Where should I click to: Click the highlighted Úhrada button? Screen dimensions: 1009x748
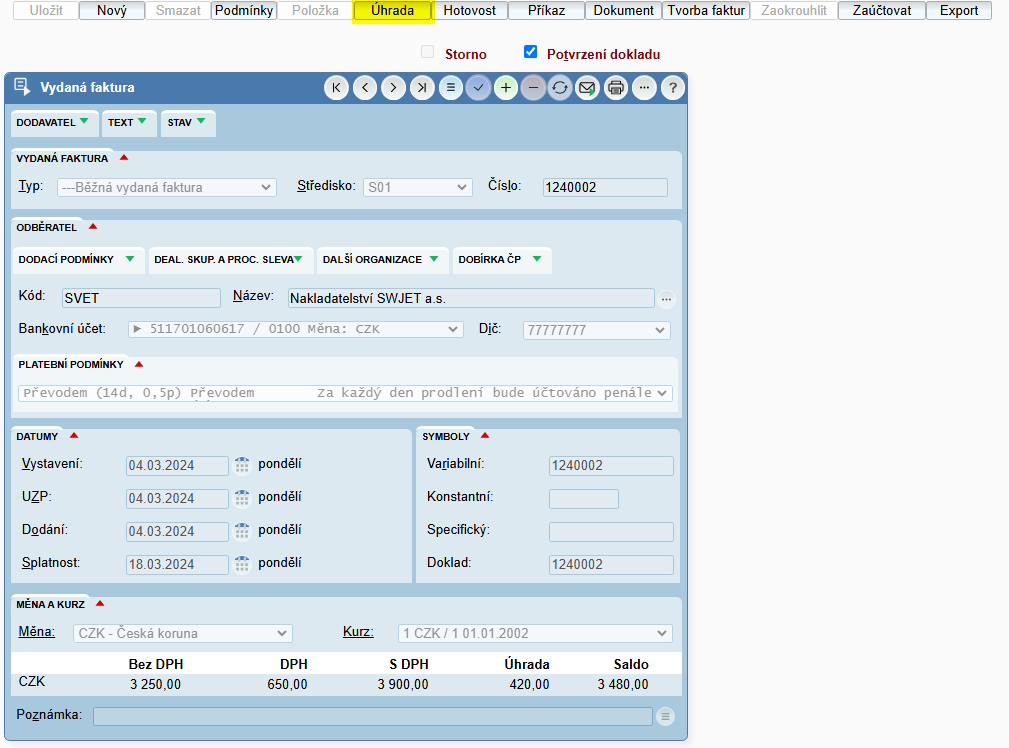393,10
